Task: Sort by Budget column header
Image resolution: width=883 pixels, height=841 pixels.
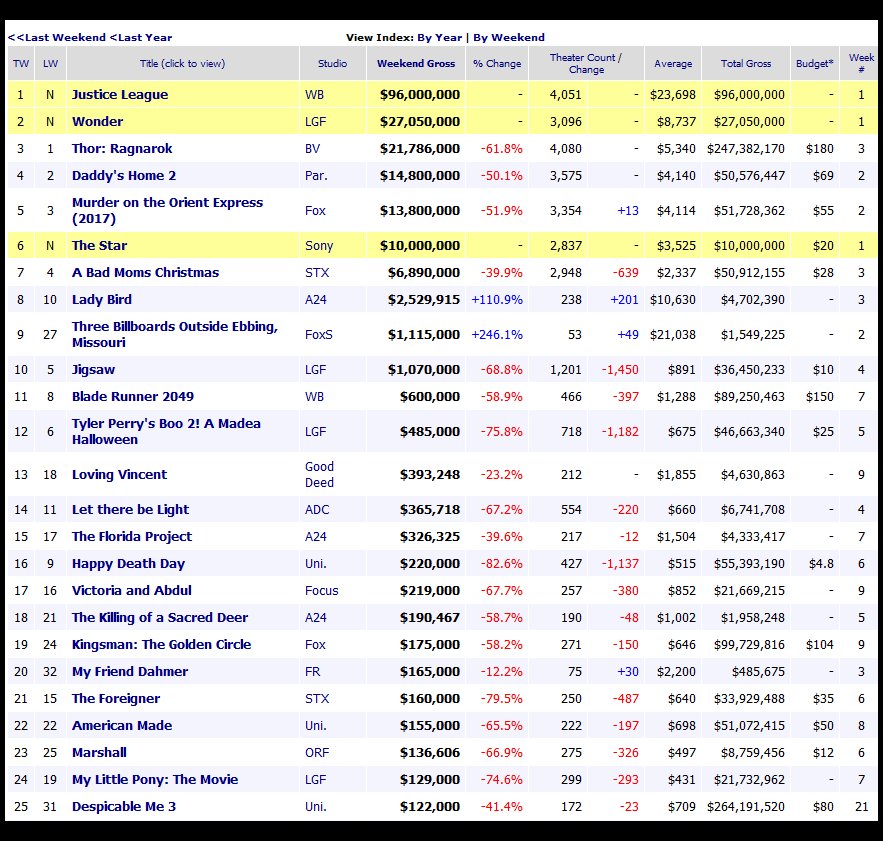Action: tap(814, 64)
